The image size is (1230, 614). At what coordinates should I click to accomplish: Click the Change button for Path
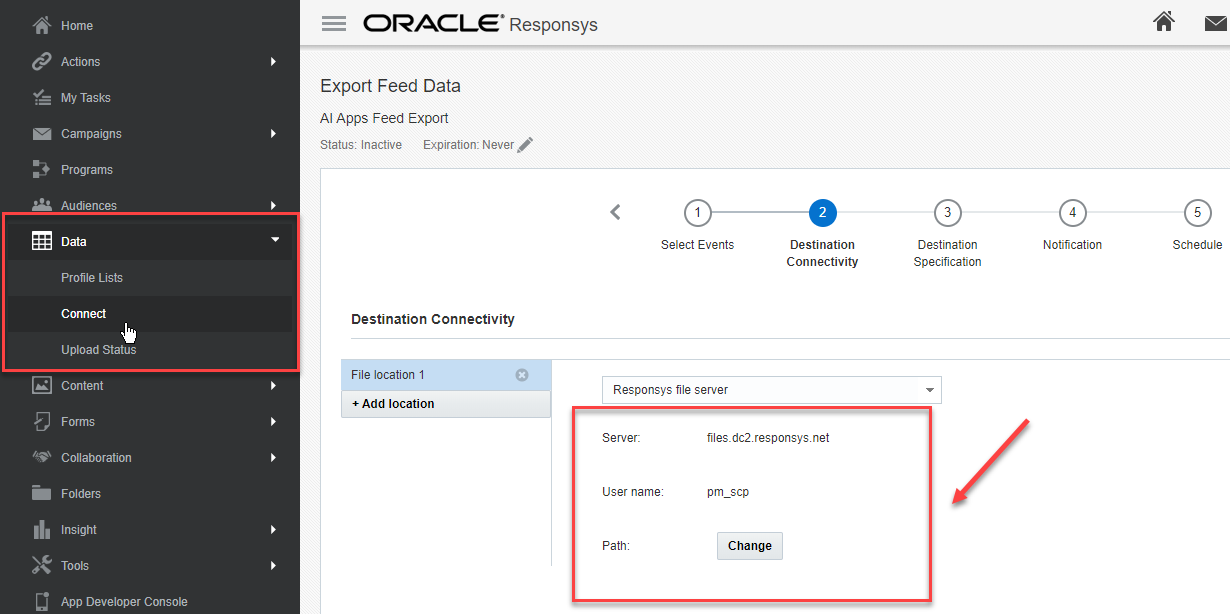click(x=749, y=546)
